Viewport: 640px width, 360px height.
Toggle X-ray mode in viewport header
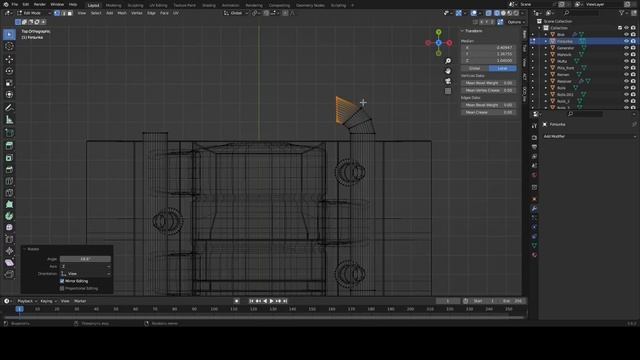coord(489,13)
